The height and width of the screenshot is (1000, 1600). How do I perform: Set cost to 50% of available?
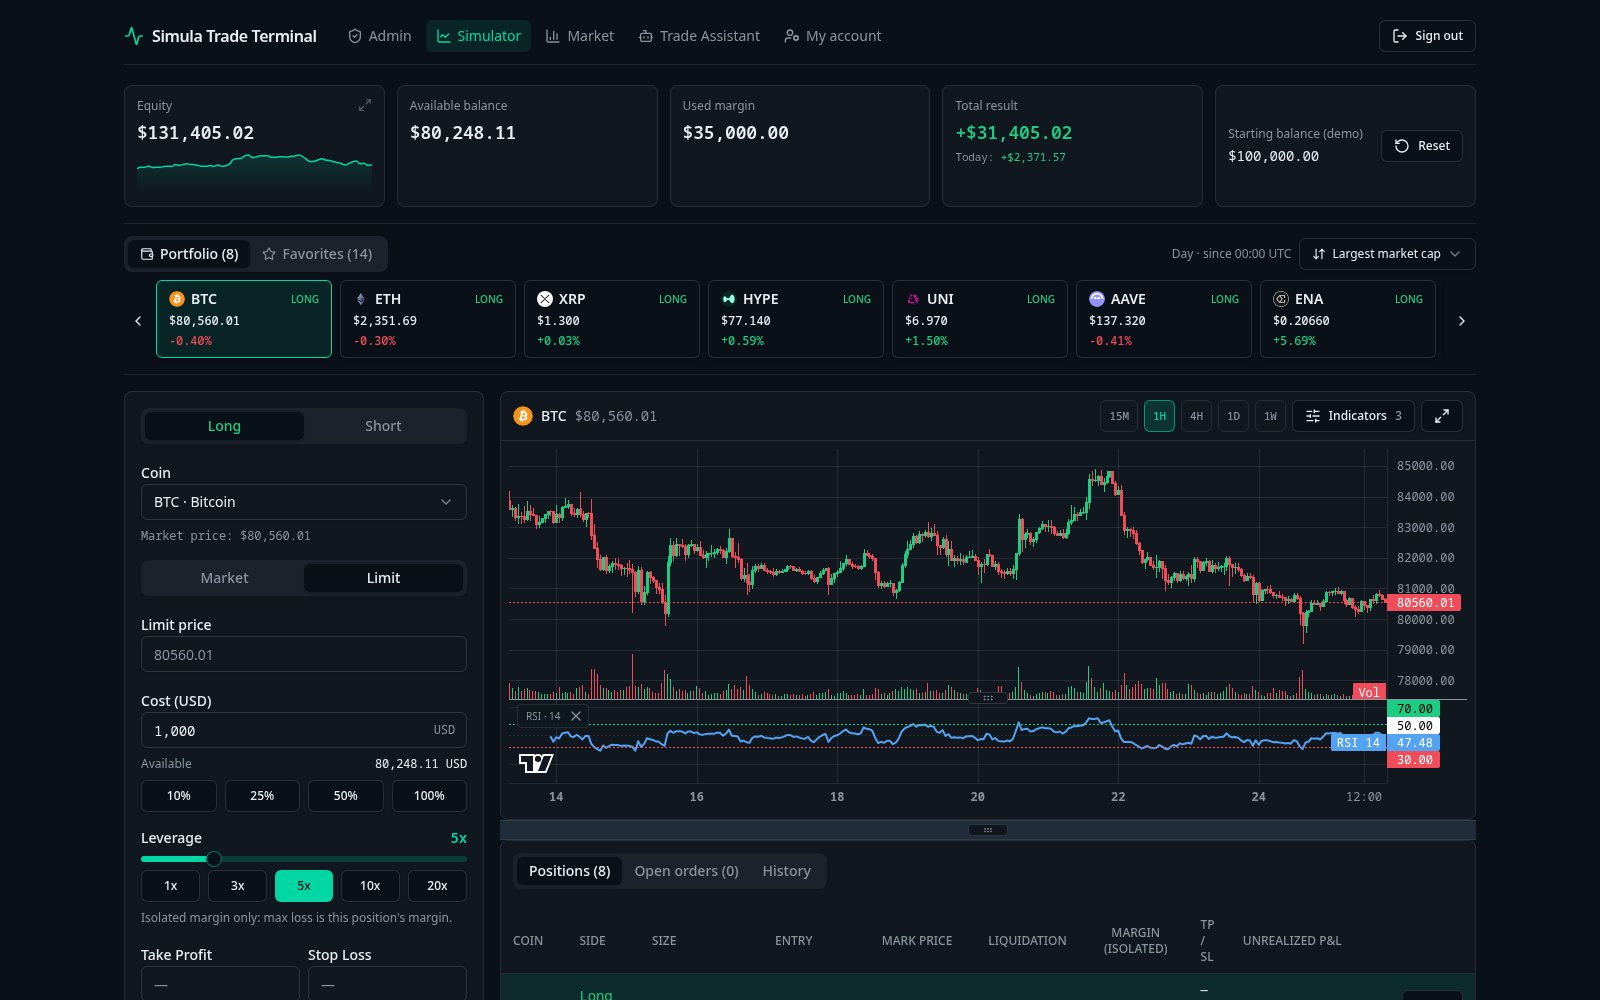tap(345, 796)
